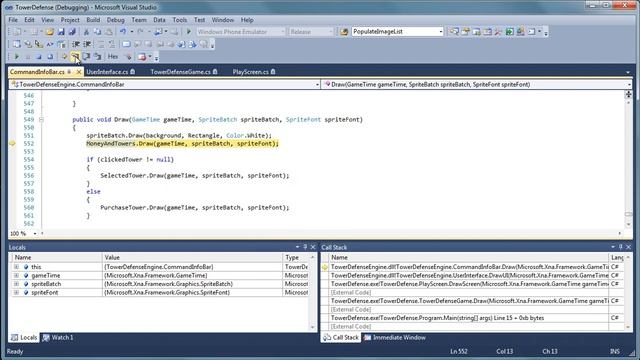Open Solution Explorer from toolbar icon
The height and width of the screenshot is (360, 640).
pos(454,31)
